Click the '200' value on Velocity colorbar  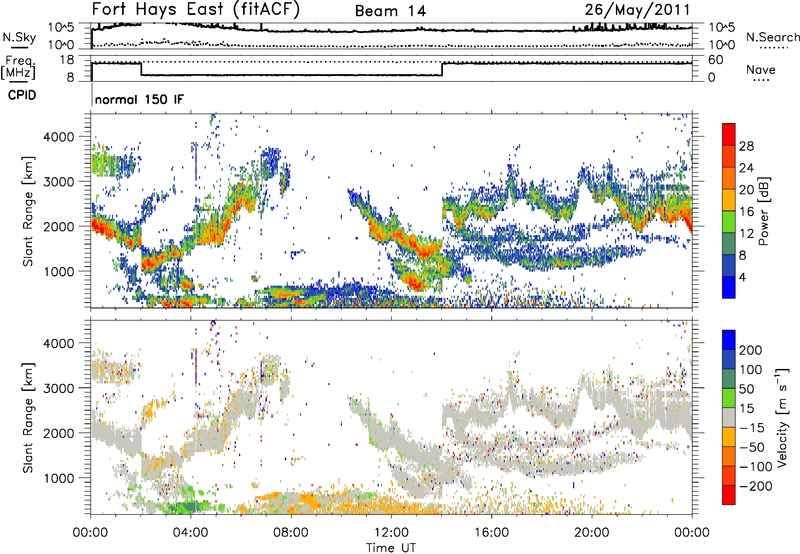[750, 350]
